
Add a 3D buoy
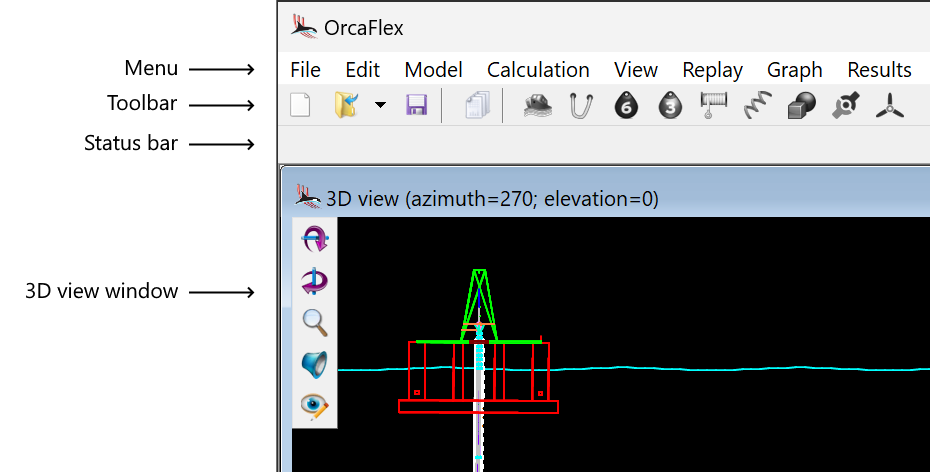pos(670,105)
